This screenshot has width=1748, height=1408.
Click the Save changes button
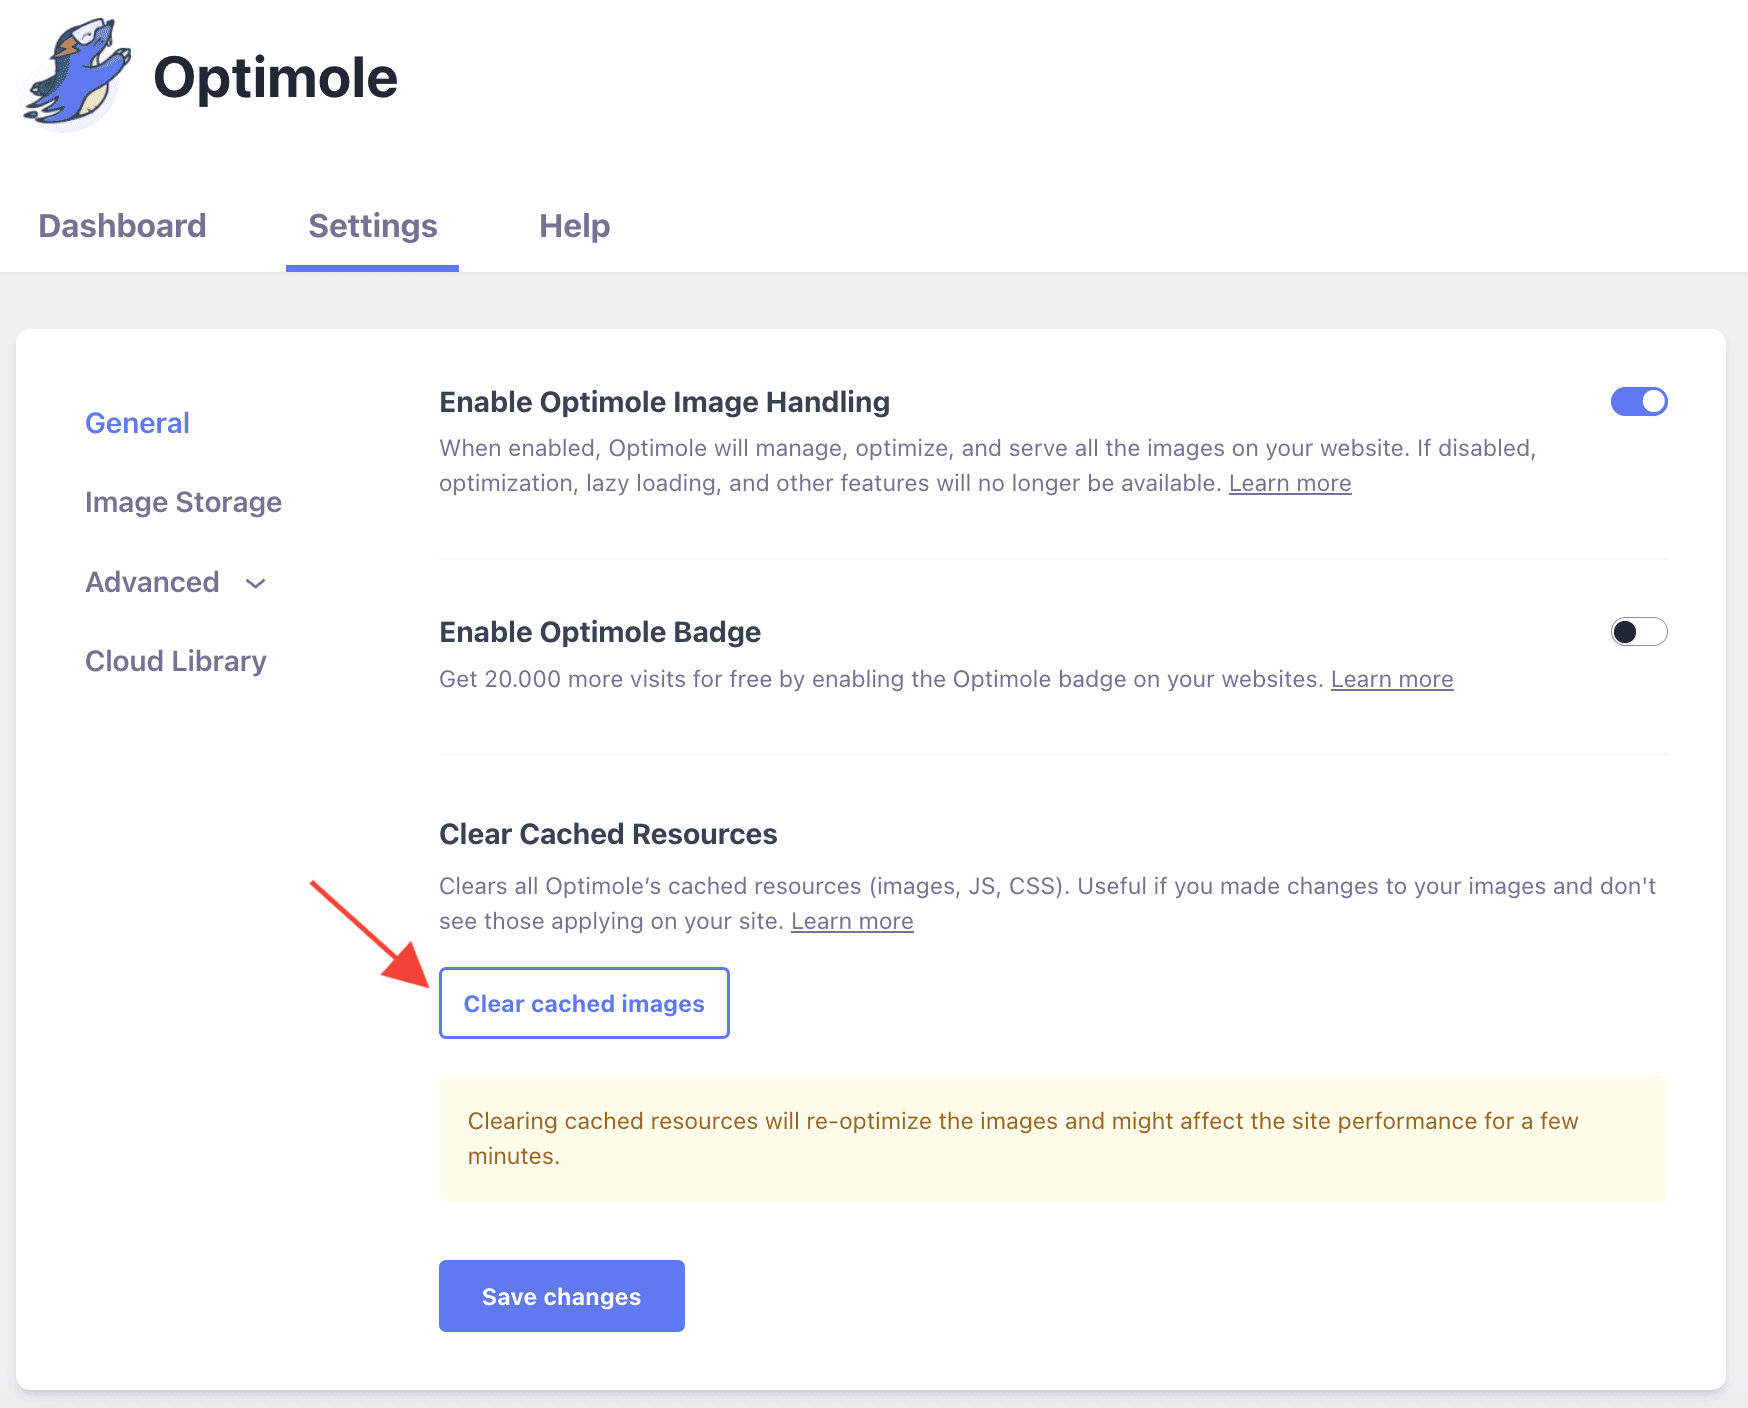pyautogui.click(x=562, y=1296)
